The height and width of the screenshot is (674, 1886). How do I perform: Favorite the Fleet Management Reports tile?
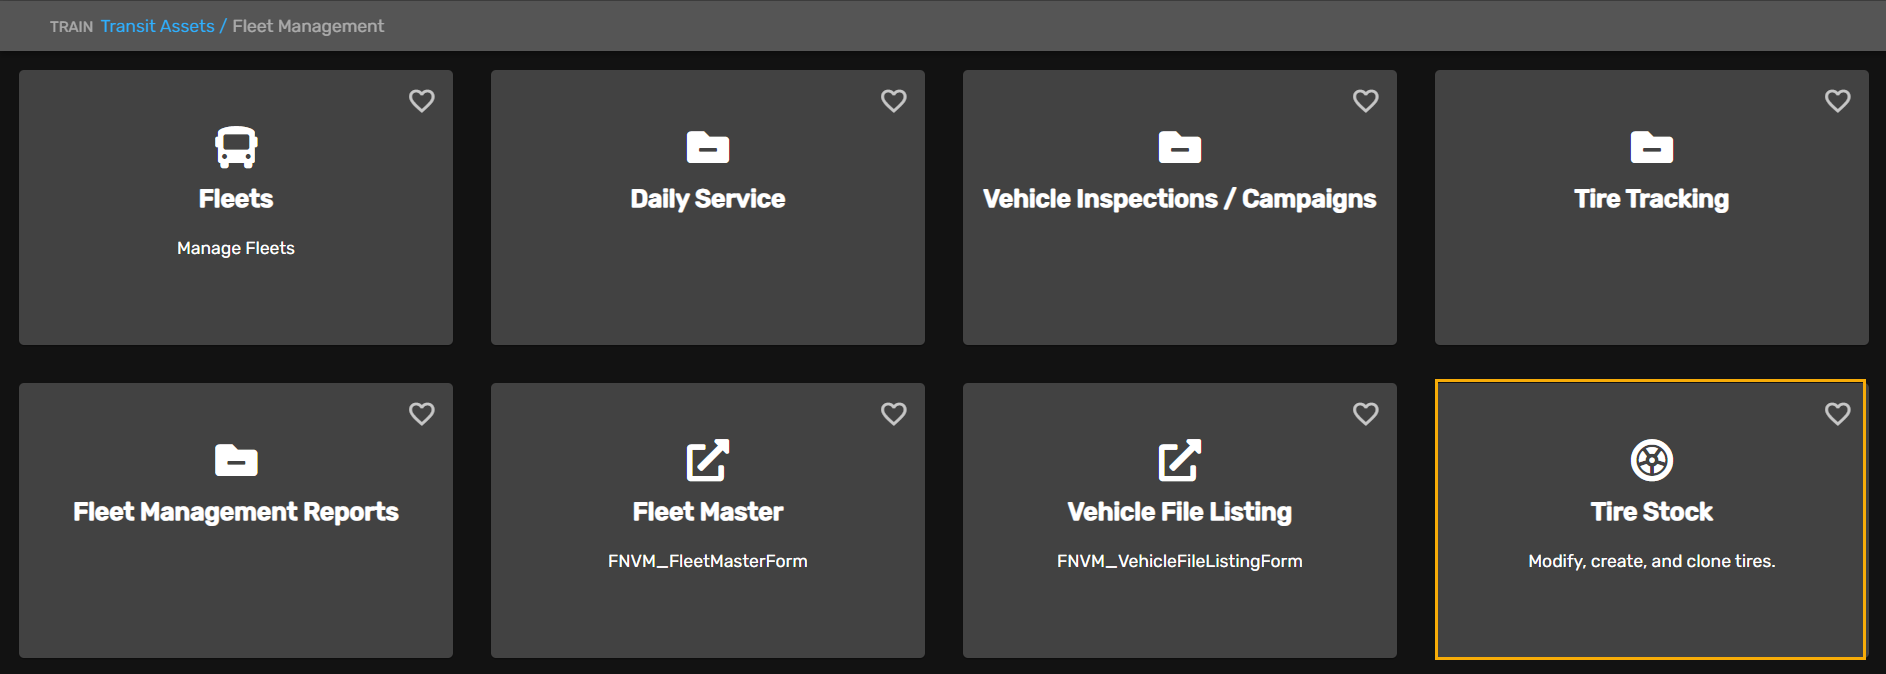point(422,414)
